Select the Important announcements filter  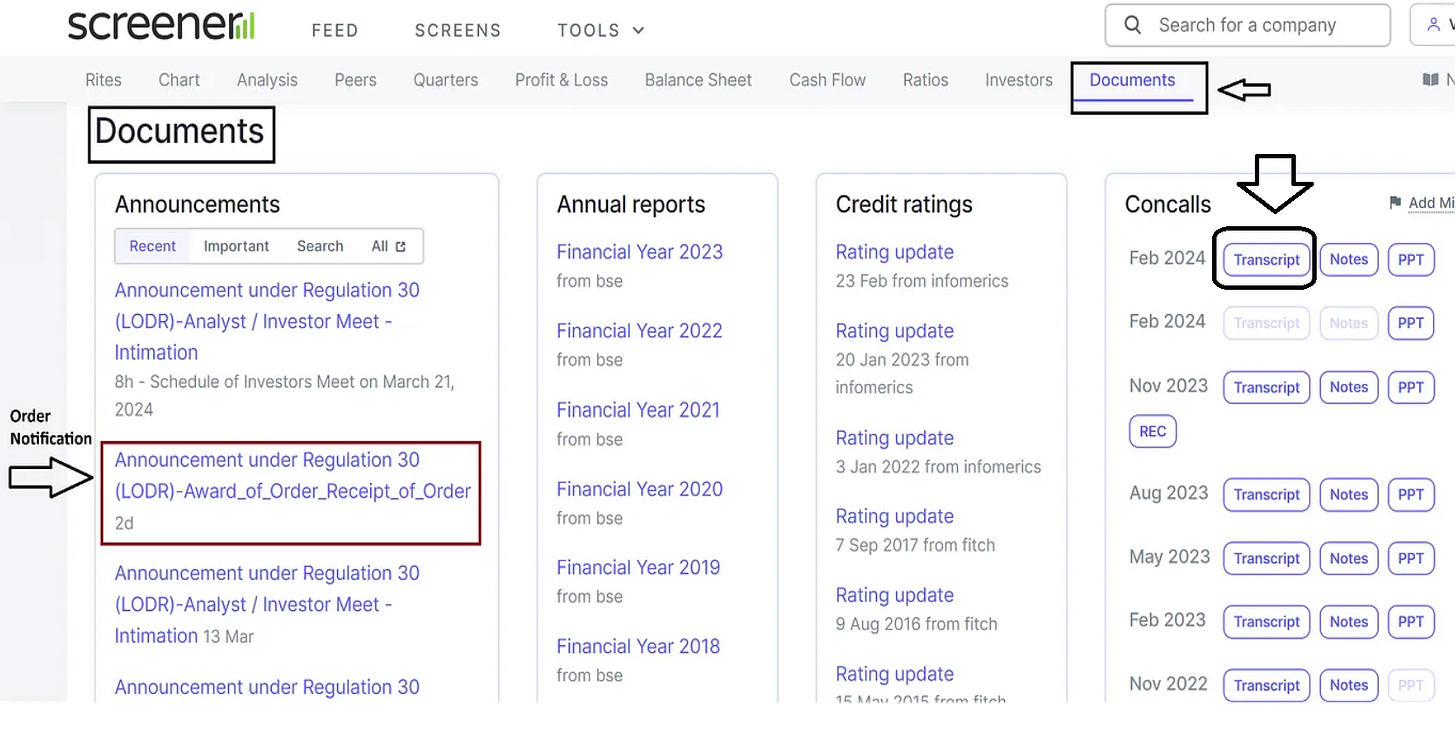coord(236,246)
